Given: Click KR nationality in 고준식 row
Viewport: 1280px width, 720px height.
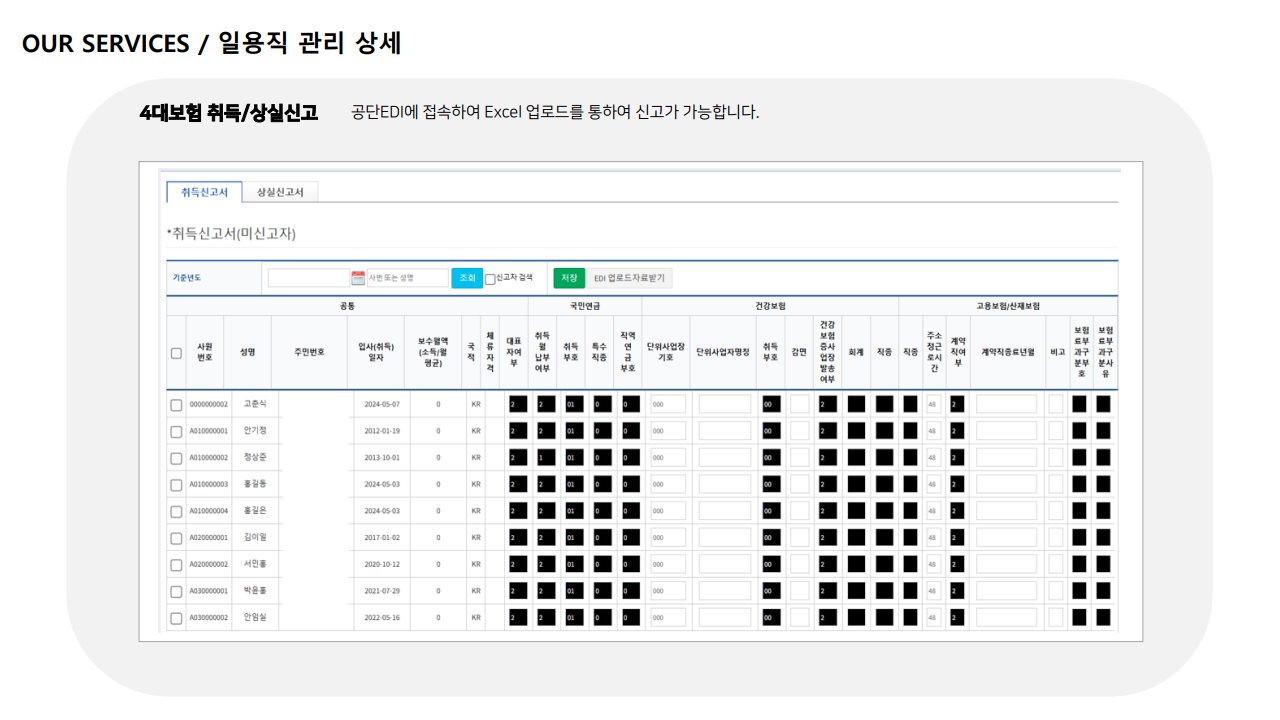Looking at the screenshot, I should coord(476,405).
